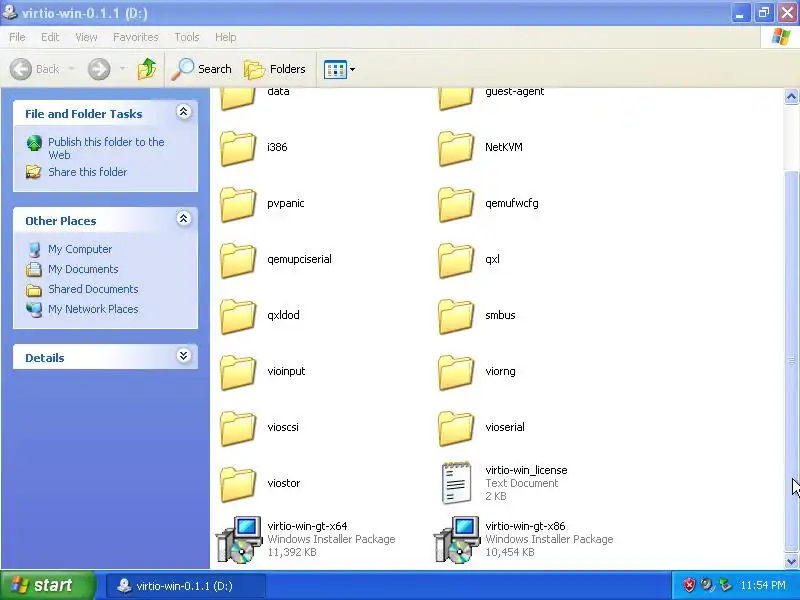Click the qemupciserial folder icon
This screenshot has width=800, height=600.
(x=238, y=260)
